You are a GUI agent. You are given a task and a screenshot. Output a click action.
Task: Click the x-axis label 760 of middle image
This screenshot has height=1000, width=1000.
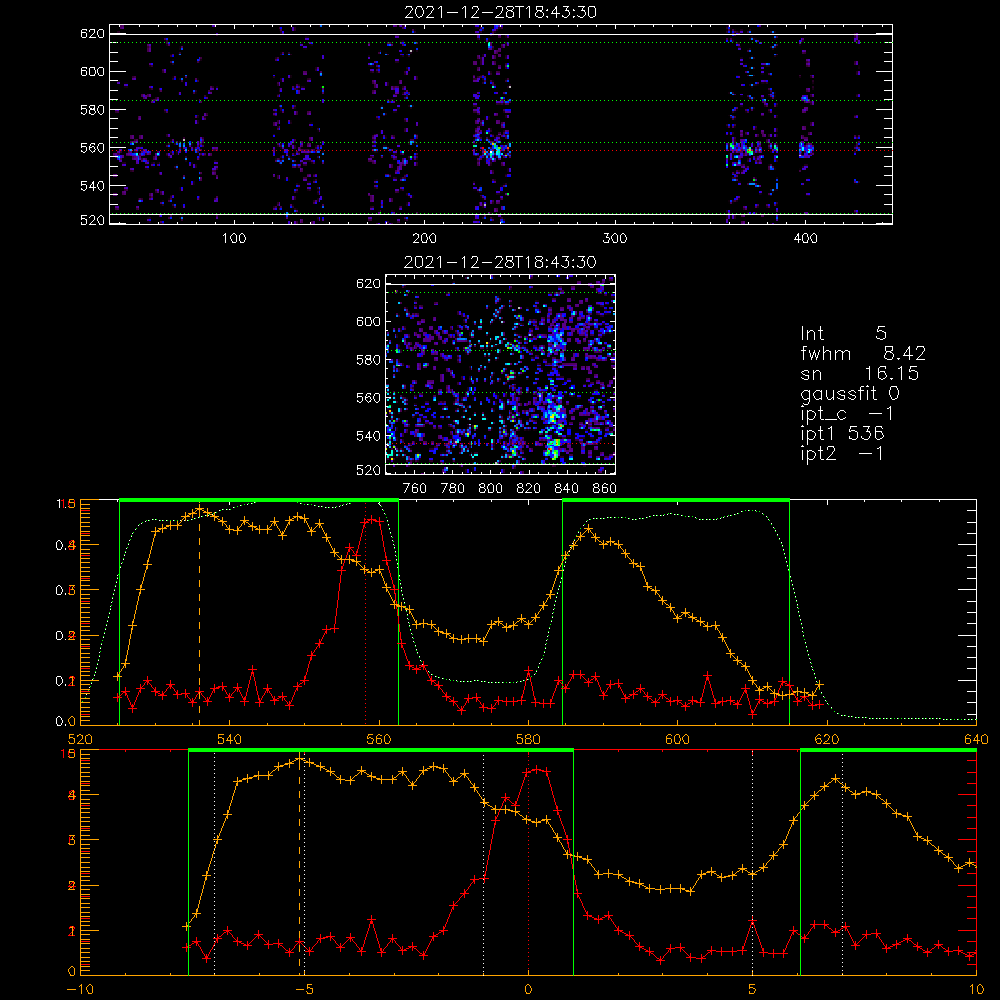pos(415,489)
